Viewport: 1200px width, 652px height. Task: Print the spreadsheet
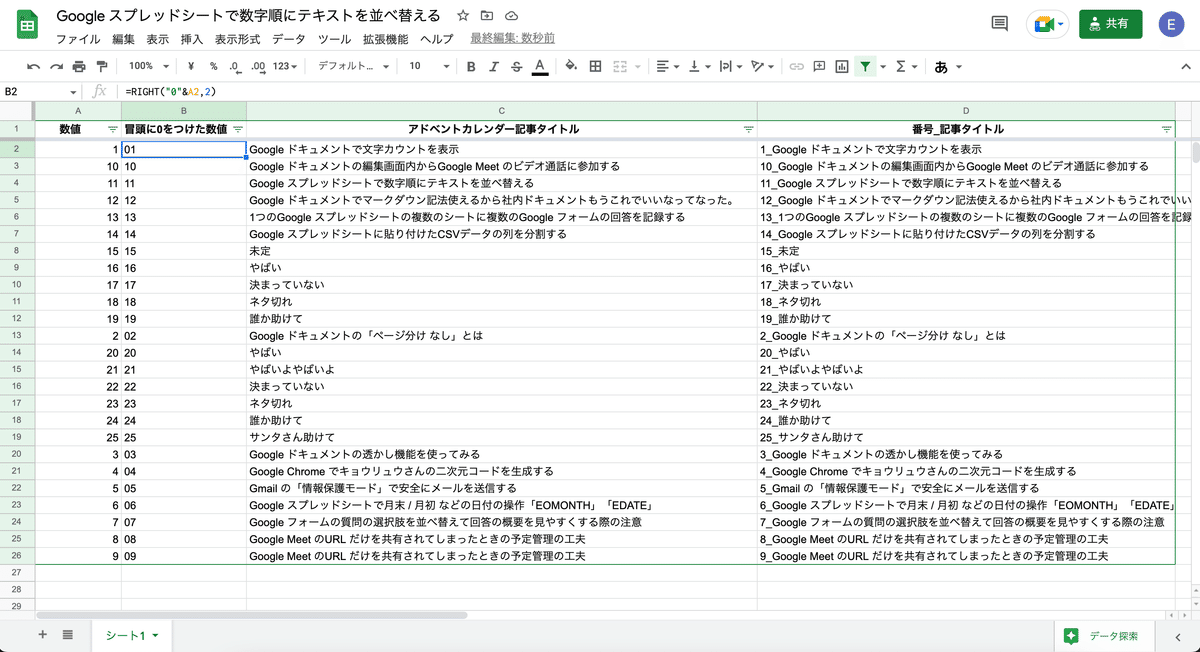tap(79, 66)
